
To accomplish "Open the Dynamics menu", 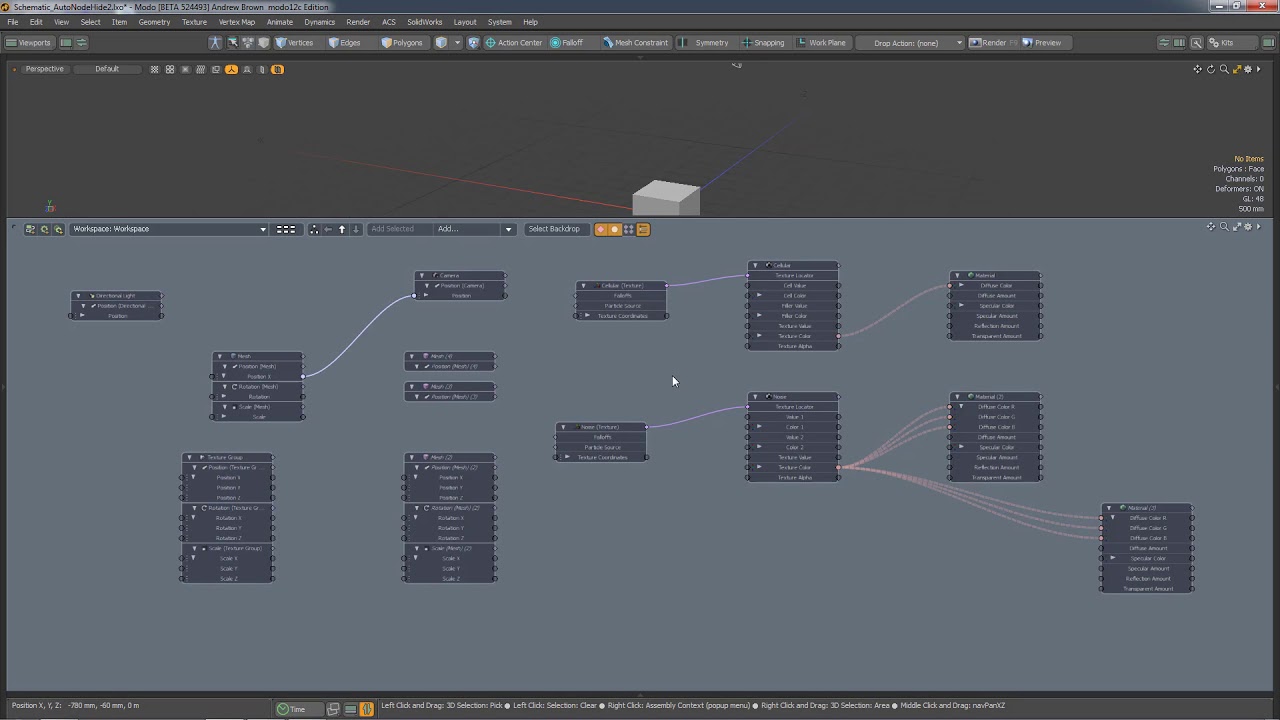I will (x=319, y=22).
